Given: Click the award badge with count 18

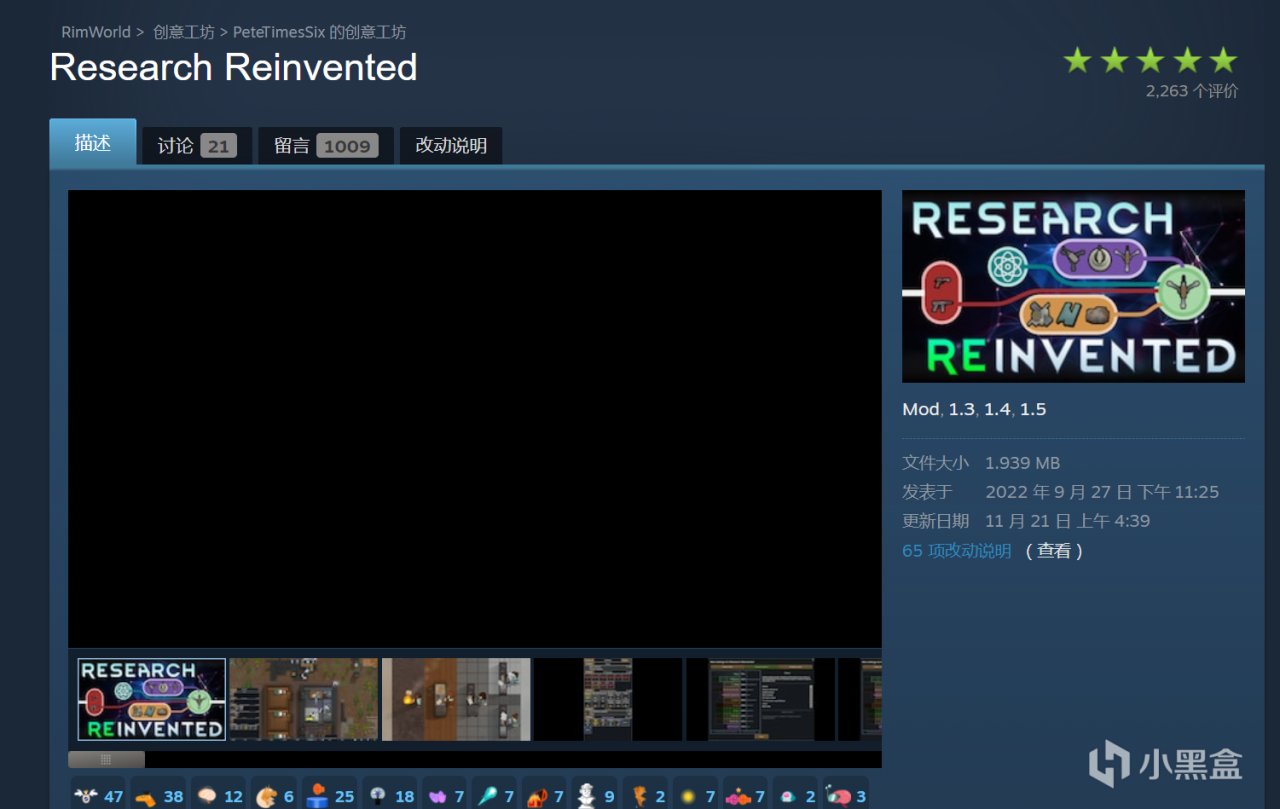Looking at the screenshot, I should tap(389, 794).
